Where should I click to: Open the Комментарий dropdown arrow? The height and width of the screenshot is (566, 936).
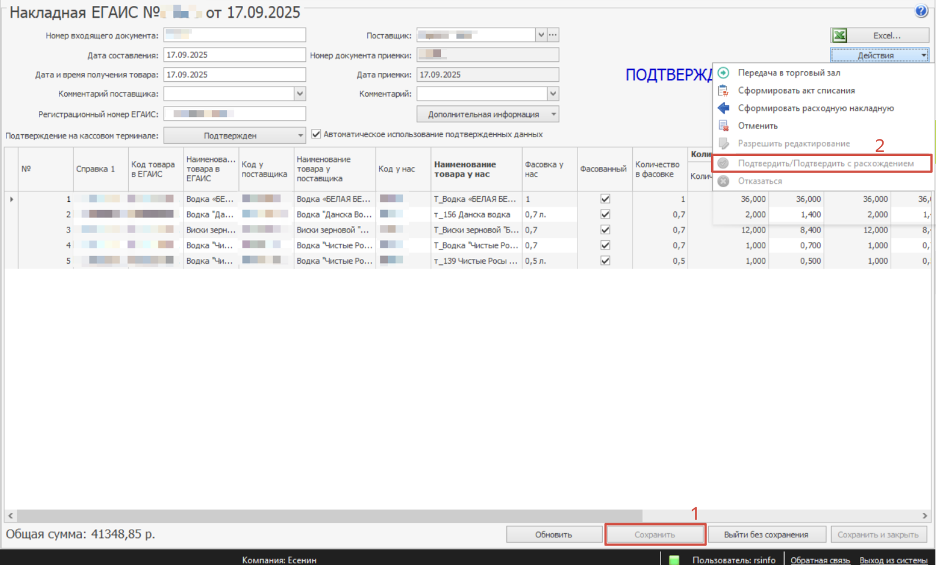point(553,94)
